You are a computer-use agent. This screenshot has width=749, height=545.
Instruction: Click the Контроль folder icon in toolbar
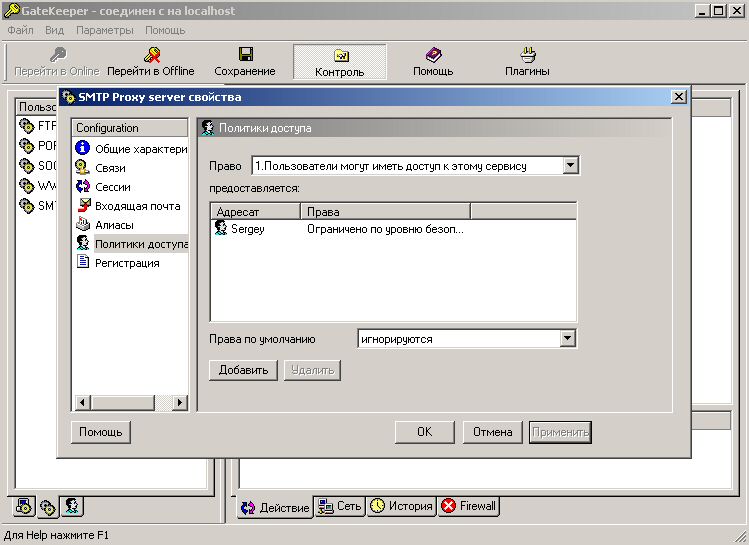(340, 55)
